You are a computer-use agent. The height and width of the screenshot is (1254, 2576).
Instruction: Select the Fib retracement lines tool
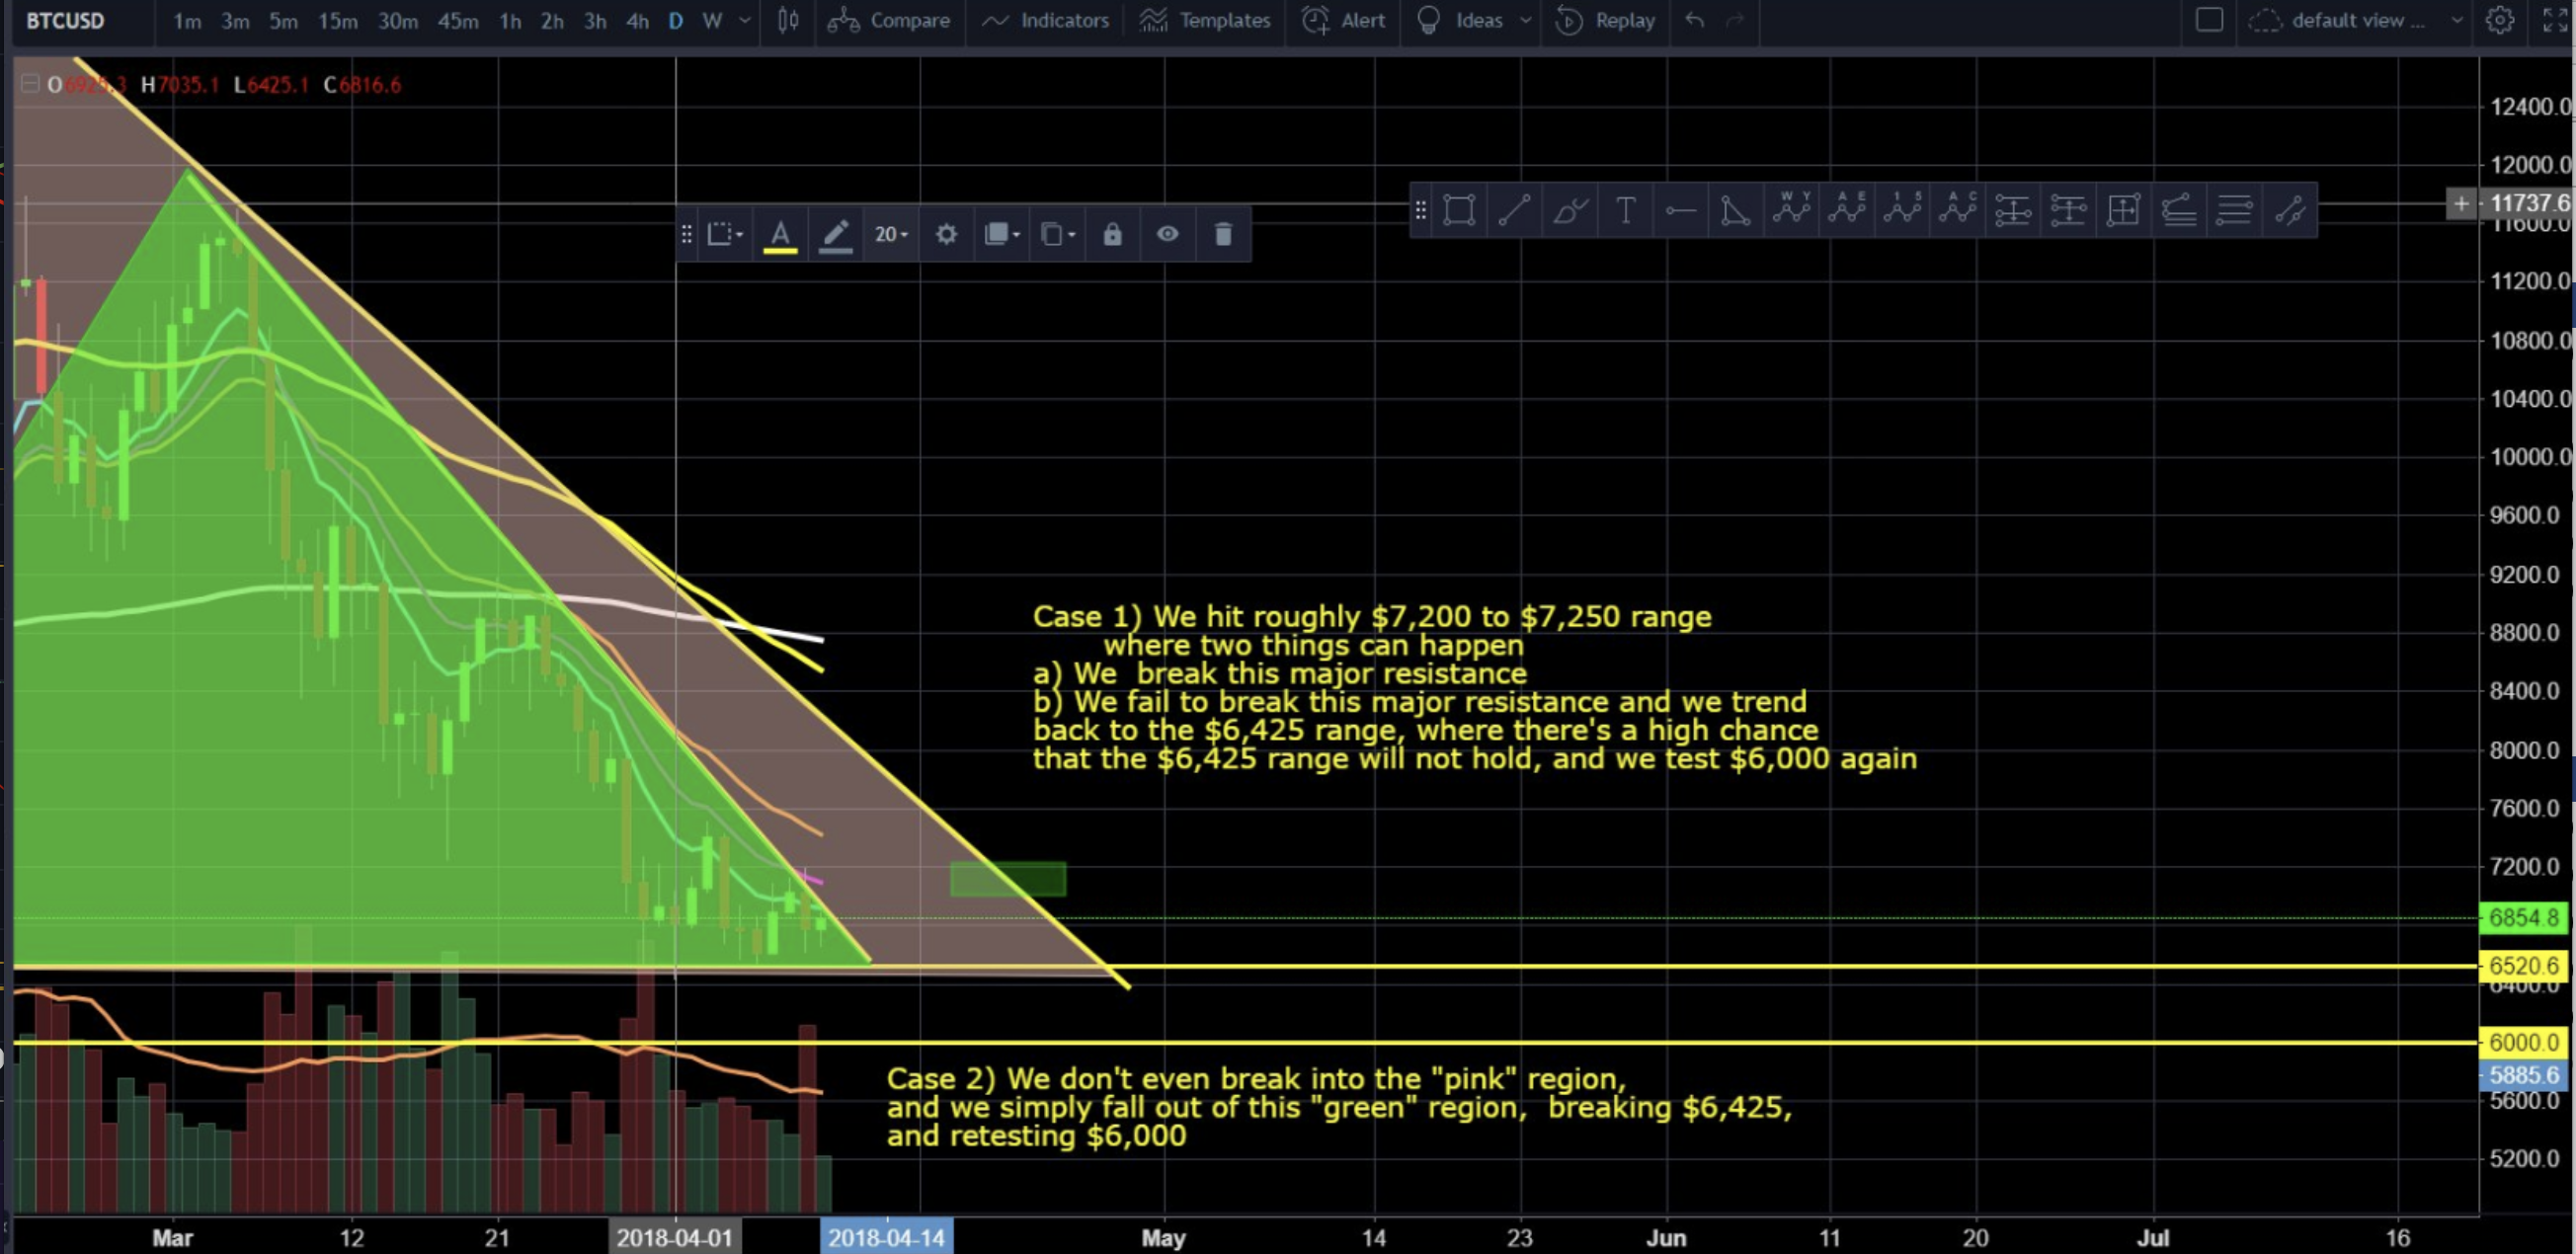2234,211
